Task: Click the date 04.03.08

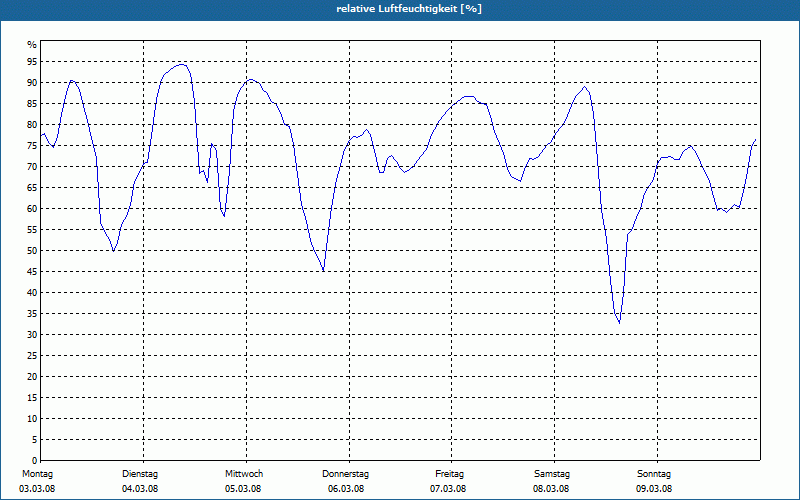Action: pyautogui.click(x=140, y=489)
